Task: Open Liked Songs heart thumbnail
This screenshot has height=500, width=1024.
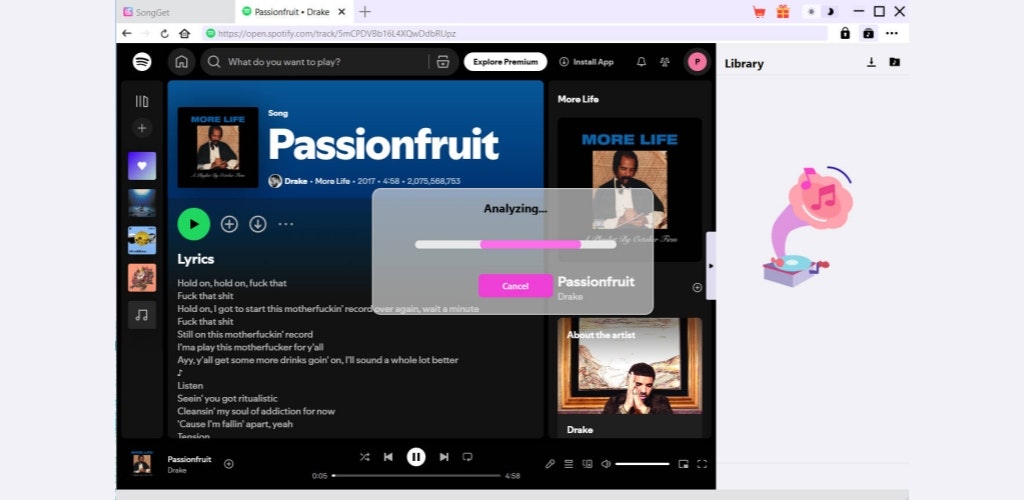Action: click(142, 166)
